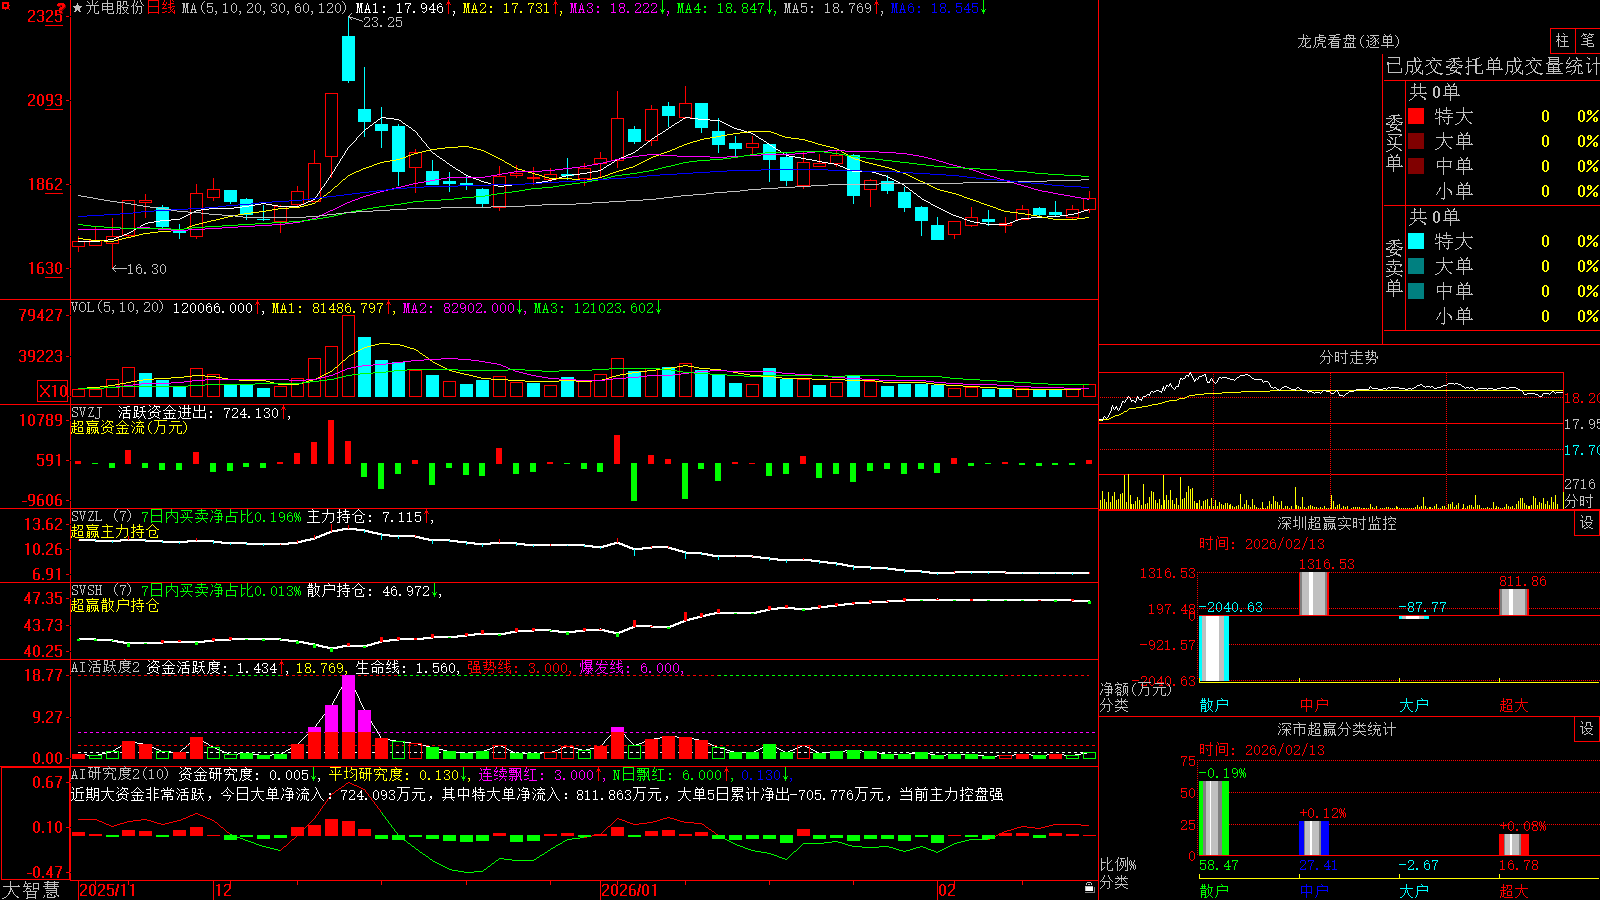Image resolution: width=1600 pixels, height=900 pixels.
Task: Click the 大智慧 logo
Action: pyautogui.click(x=31, y=890)
